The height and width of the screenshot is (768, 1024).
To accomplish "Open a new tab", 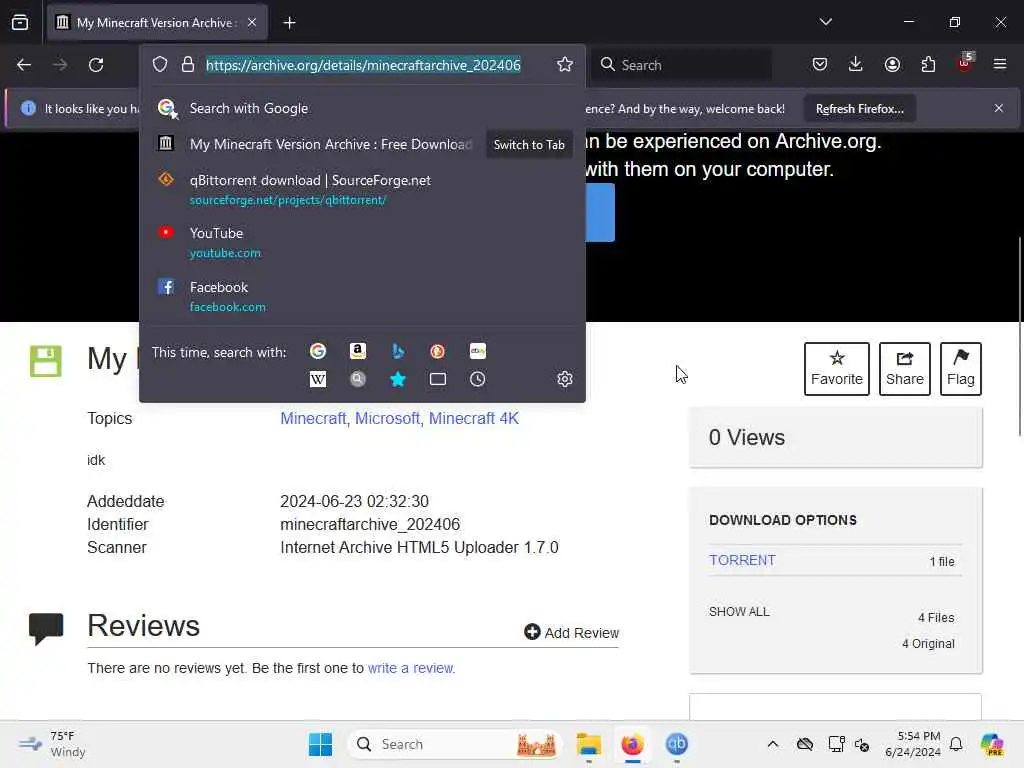I will point(289,23).
